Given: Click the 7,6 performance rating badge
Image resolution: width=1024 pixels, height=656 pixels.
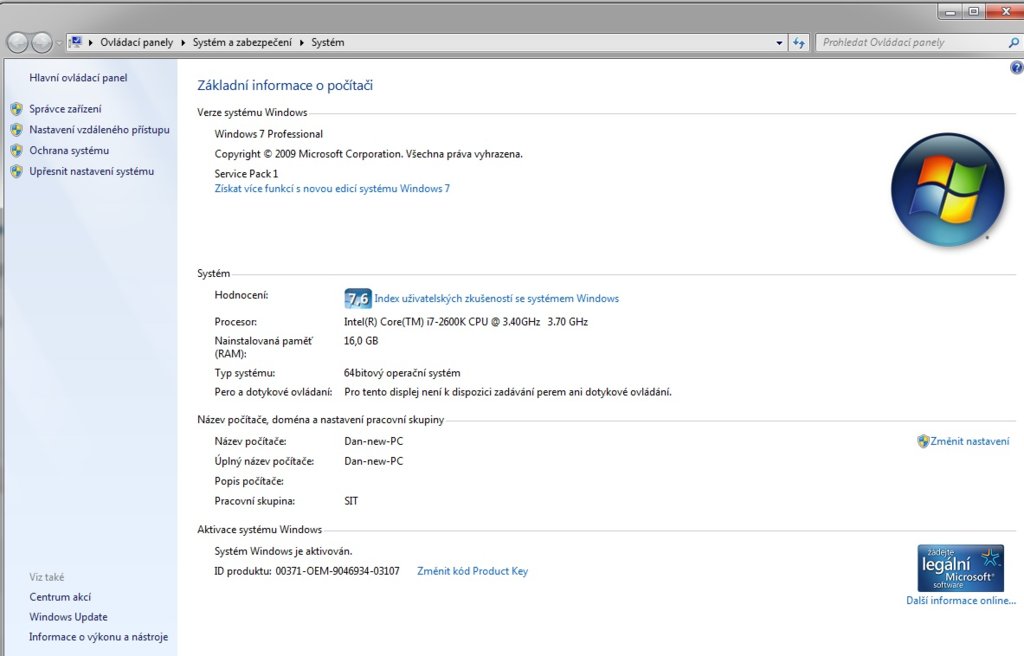Looking at the screenshot, I should coord(357,298).
